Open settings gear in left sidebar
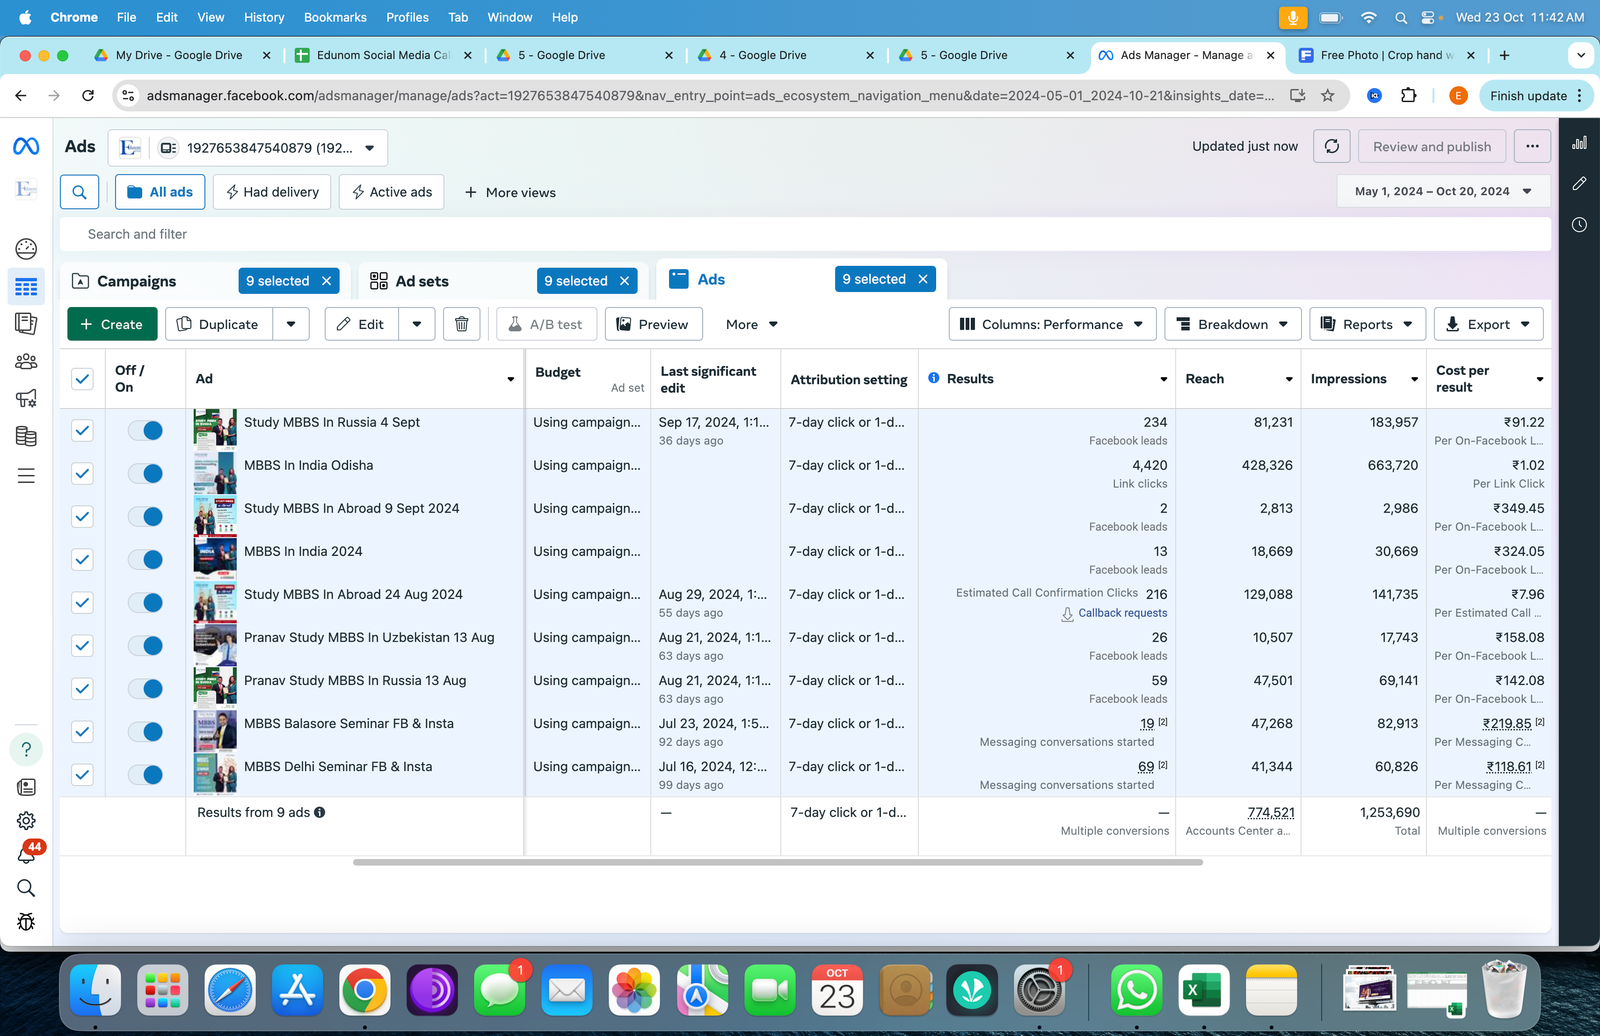This screenshot has width=1600, height=1036. (x=27, y=820)
